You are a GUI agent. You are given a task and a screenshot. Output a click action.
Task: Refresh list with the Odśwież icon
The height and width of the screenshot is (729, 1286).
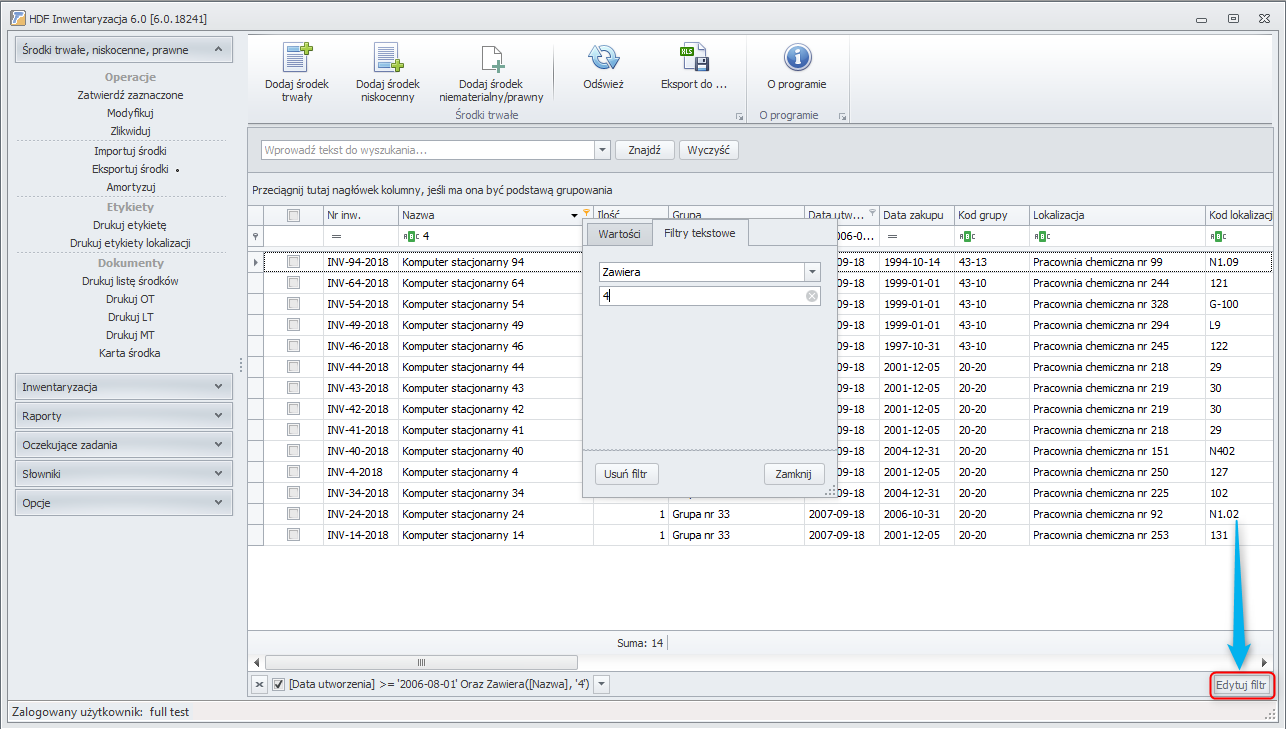click(603, 57)
